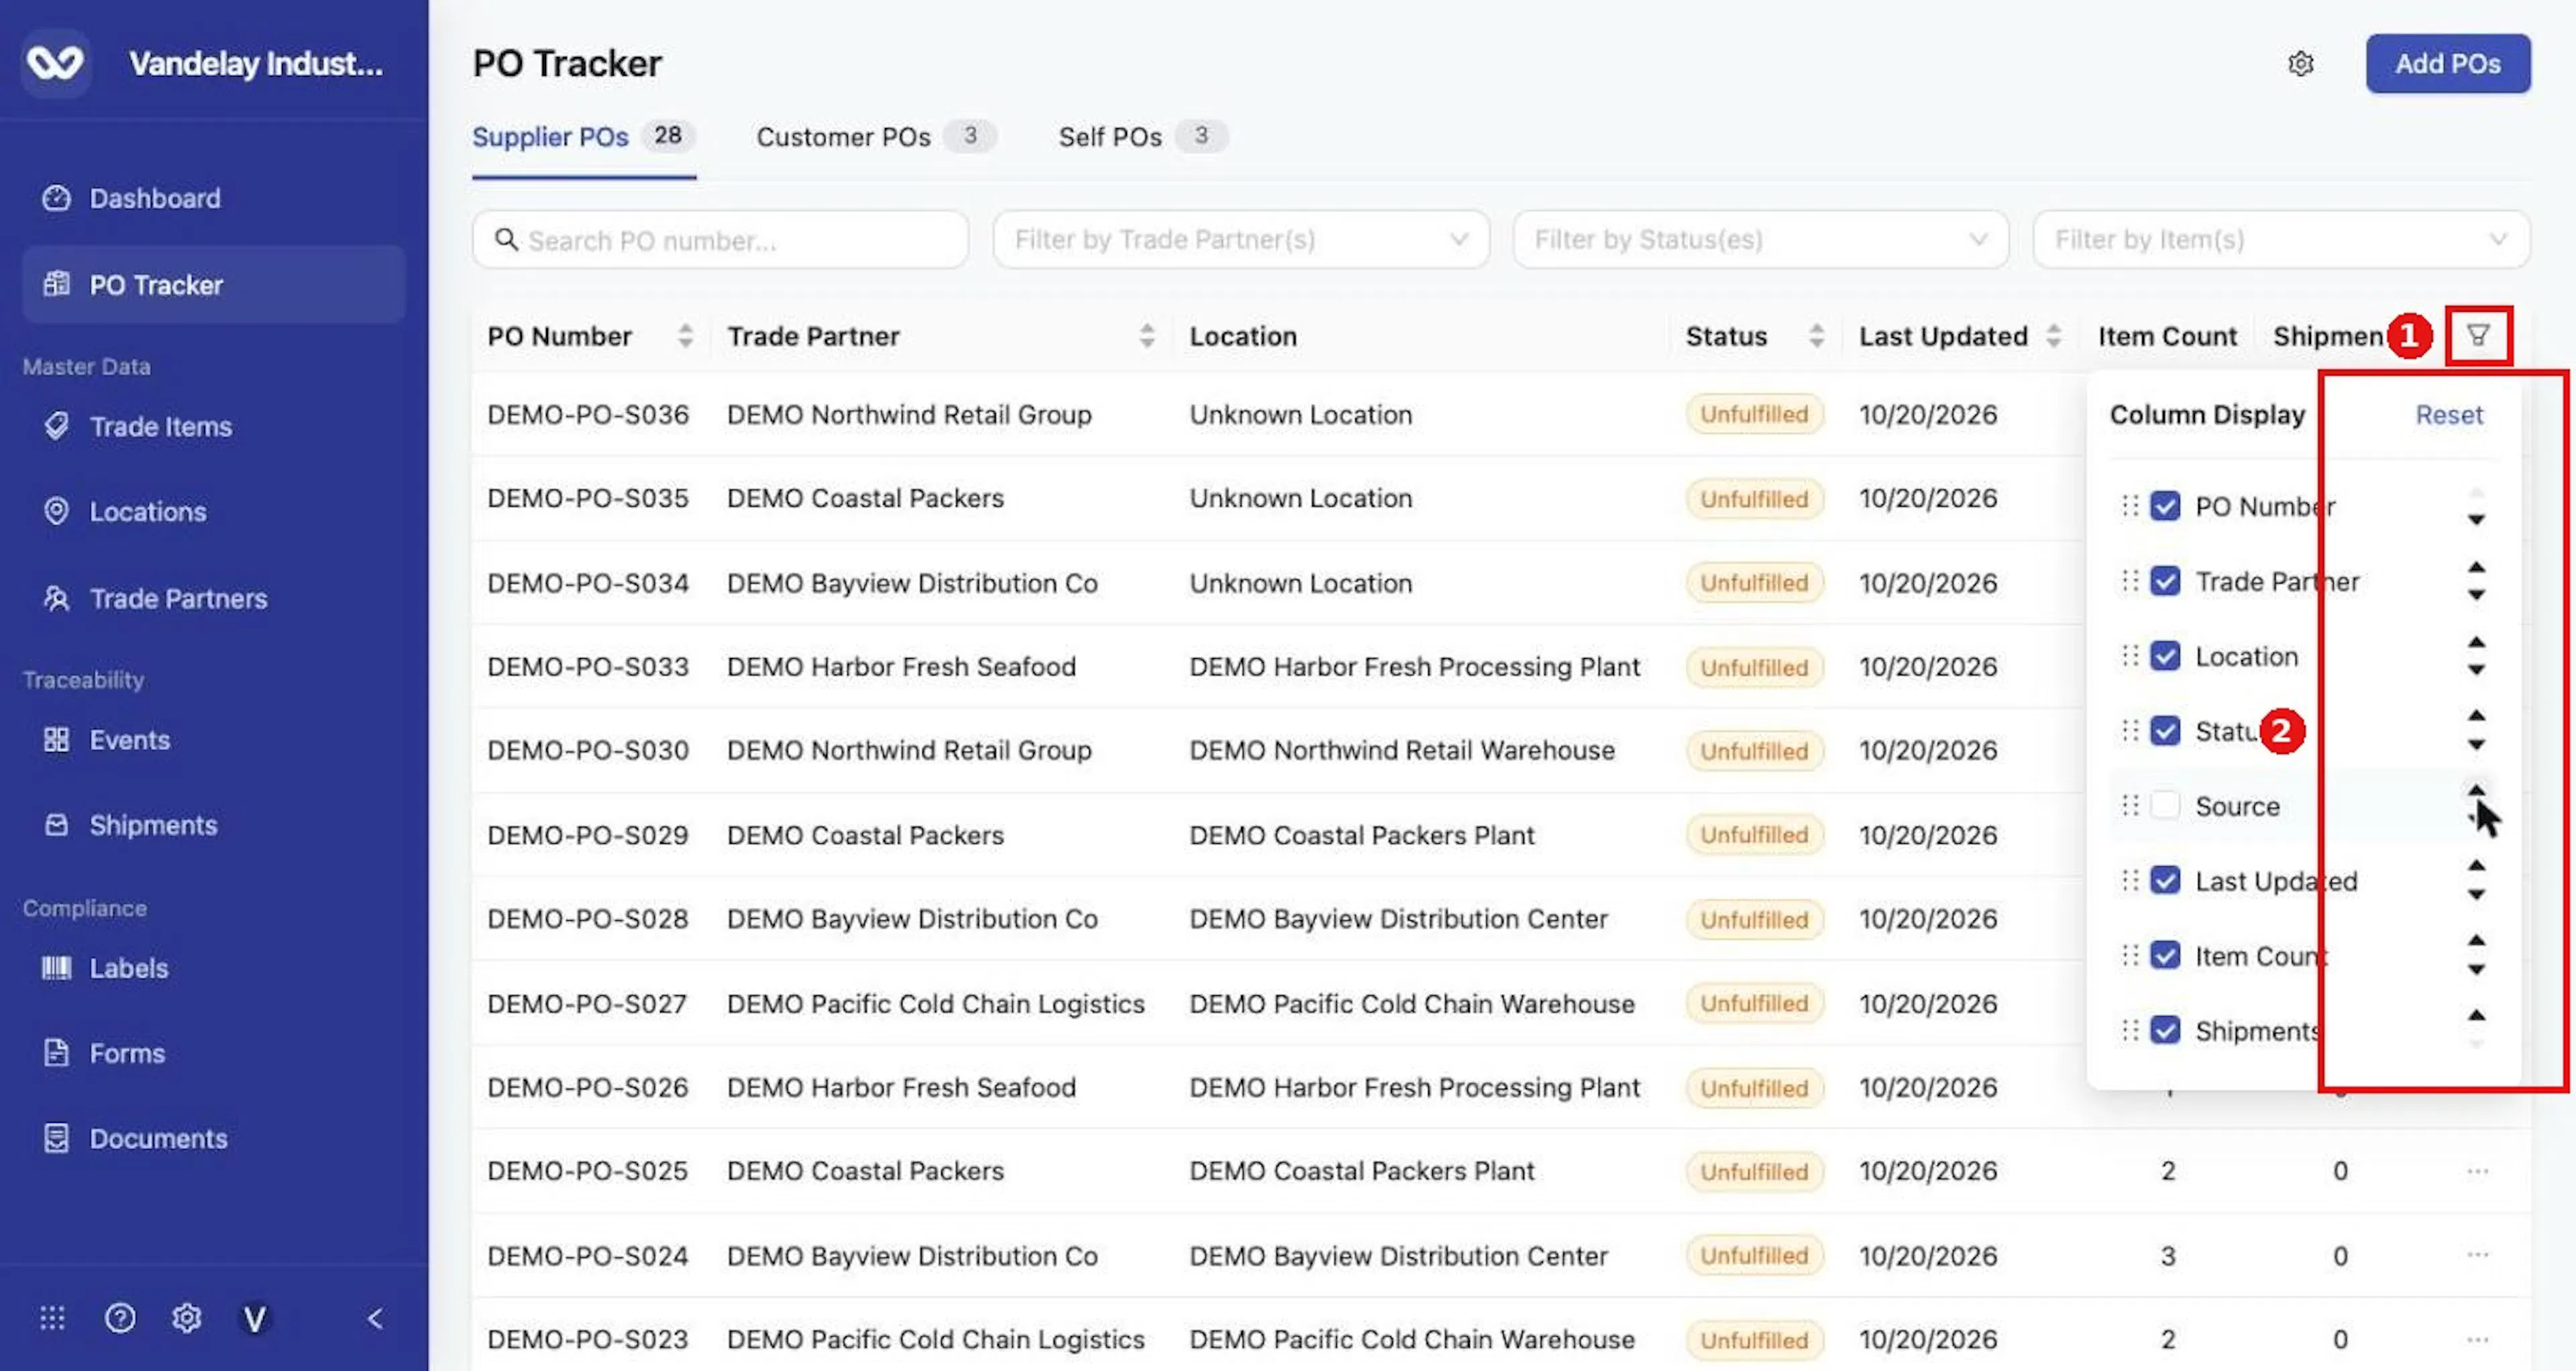Viewport: 2576px width, 1371px height.
Task: Open Trade Partners in sidebar
Action: 213,598
